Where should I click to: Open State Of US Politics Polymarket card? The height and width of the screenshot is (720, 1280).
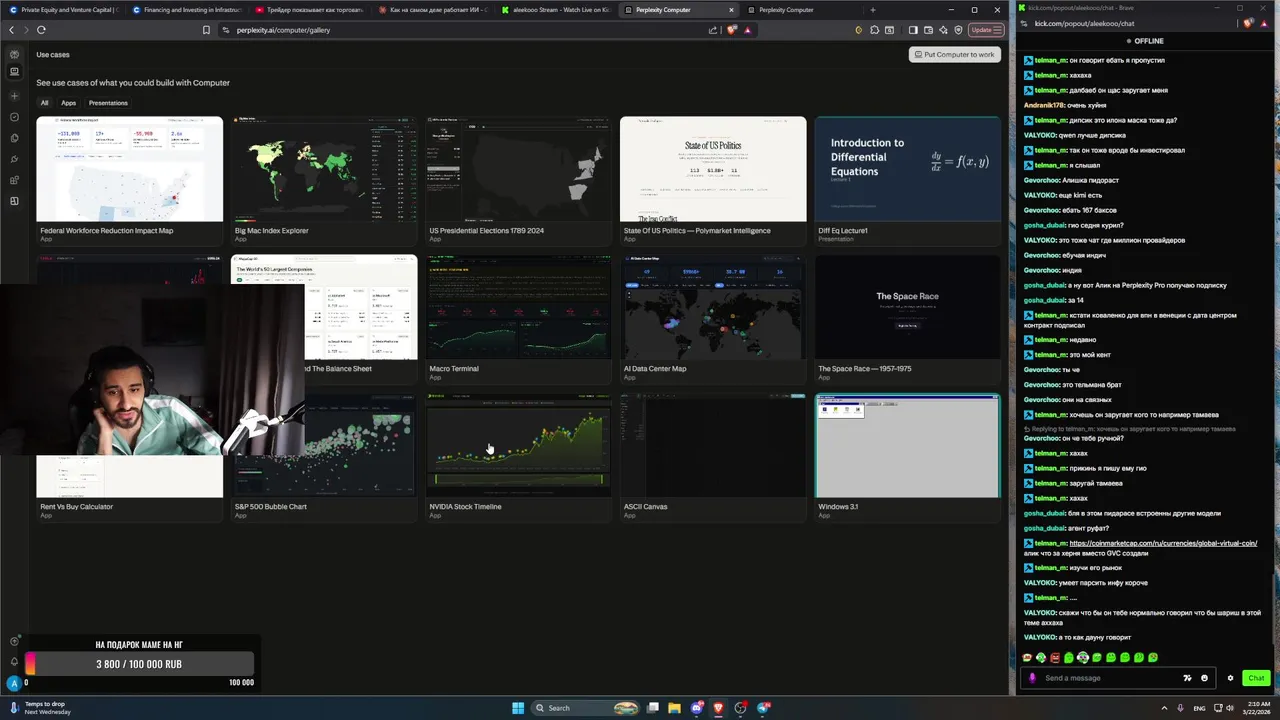(713, 180)
